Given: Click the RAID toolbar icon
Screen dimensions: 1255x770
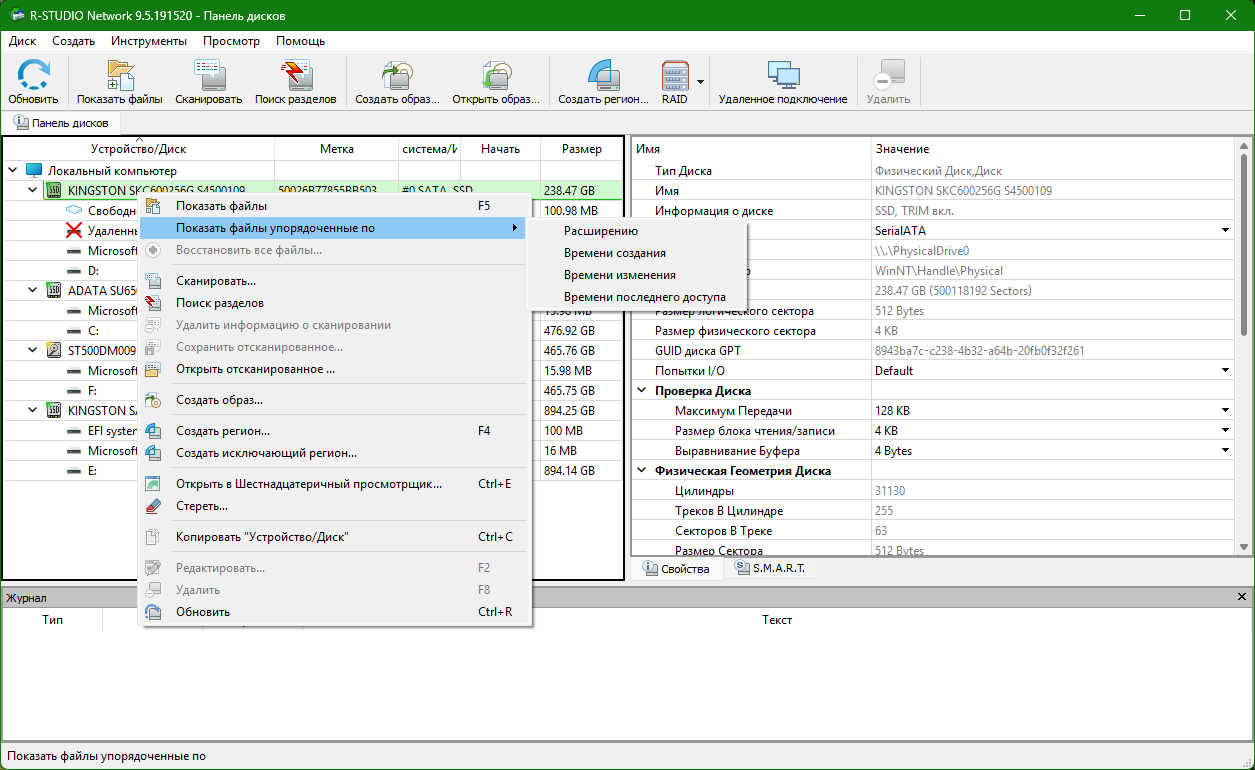Looking at the screenshot, I should (x=675, y=82).
